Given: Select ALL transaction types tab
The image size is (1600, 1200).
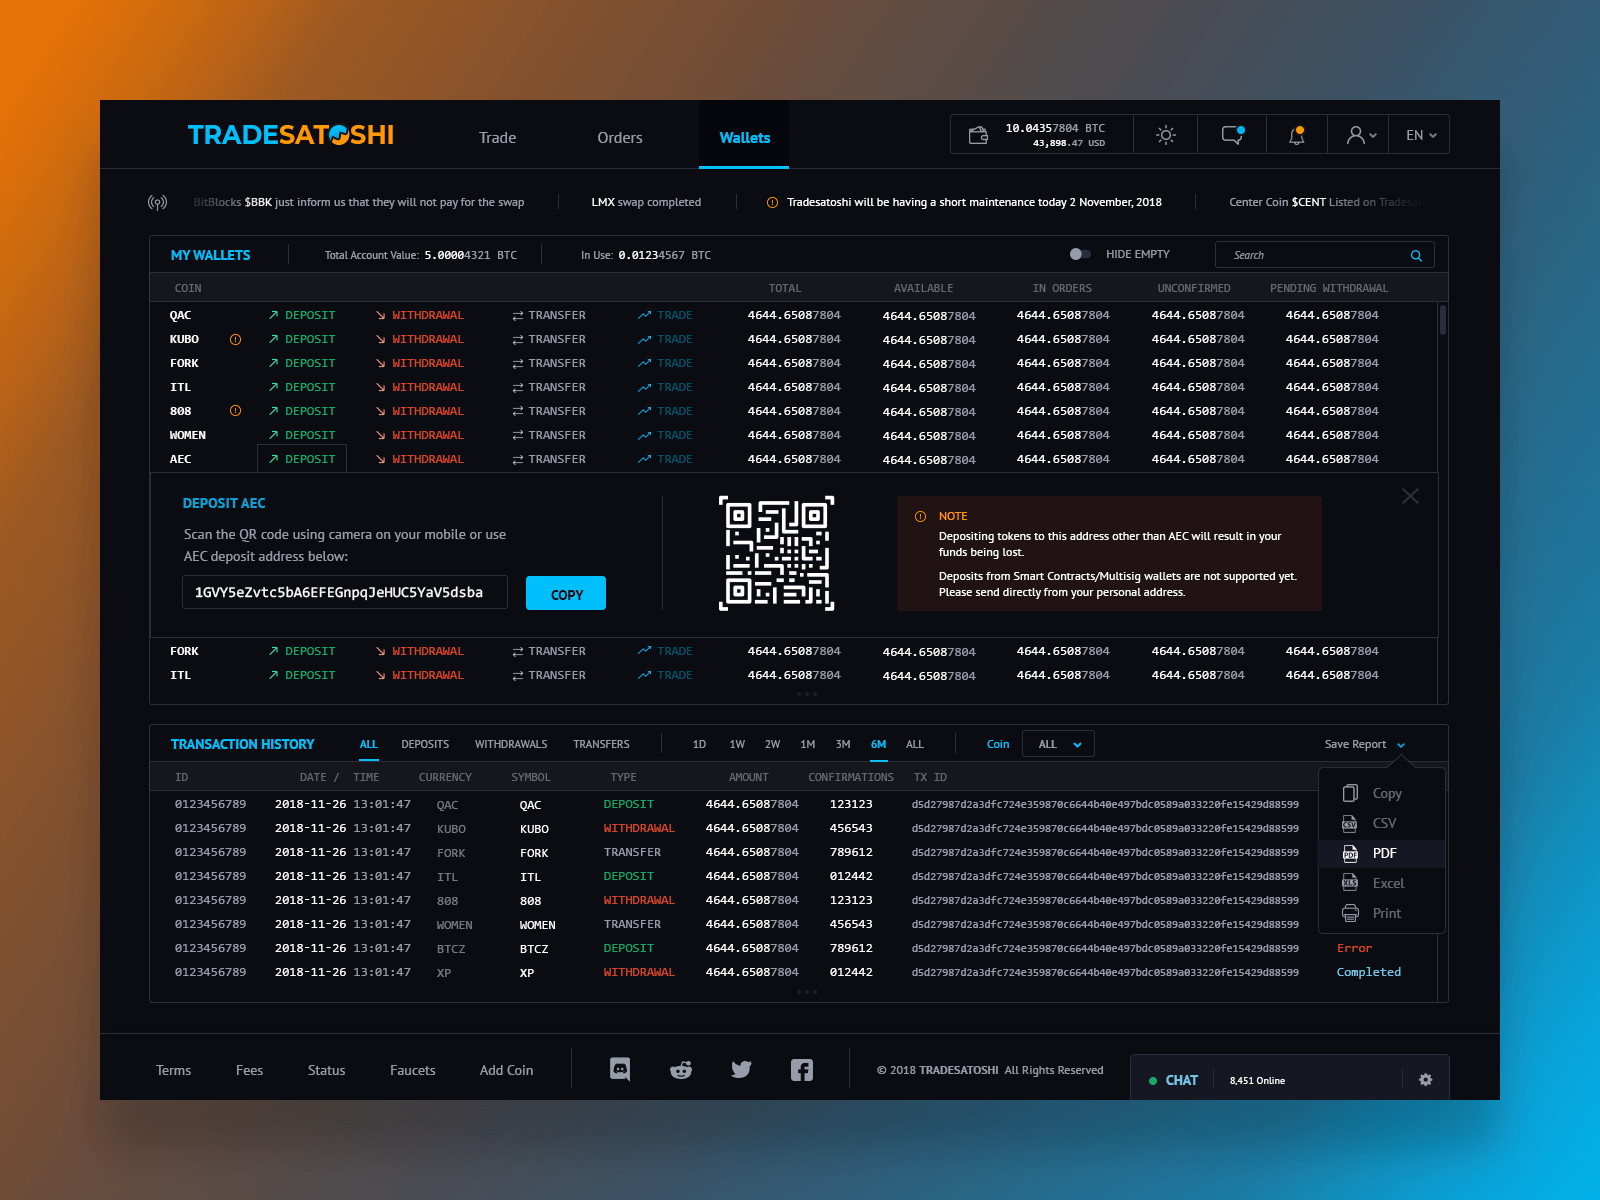Looking at the screenshot, I should 369,744.
